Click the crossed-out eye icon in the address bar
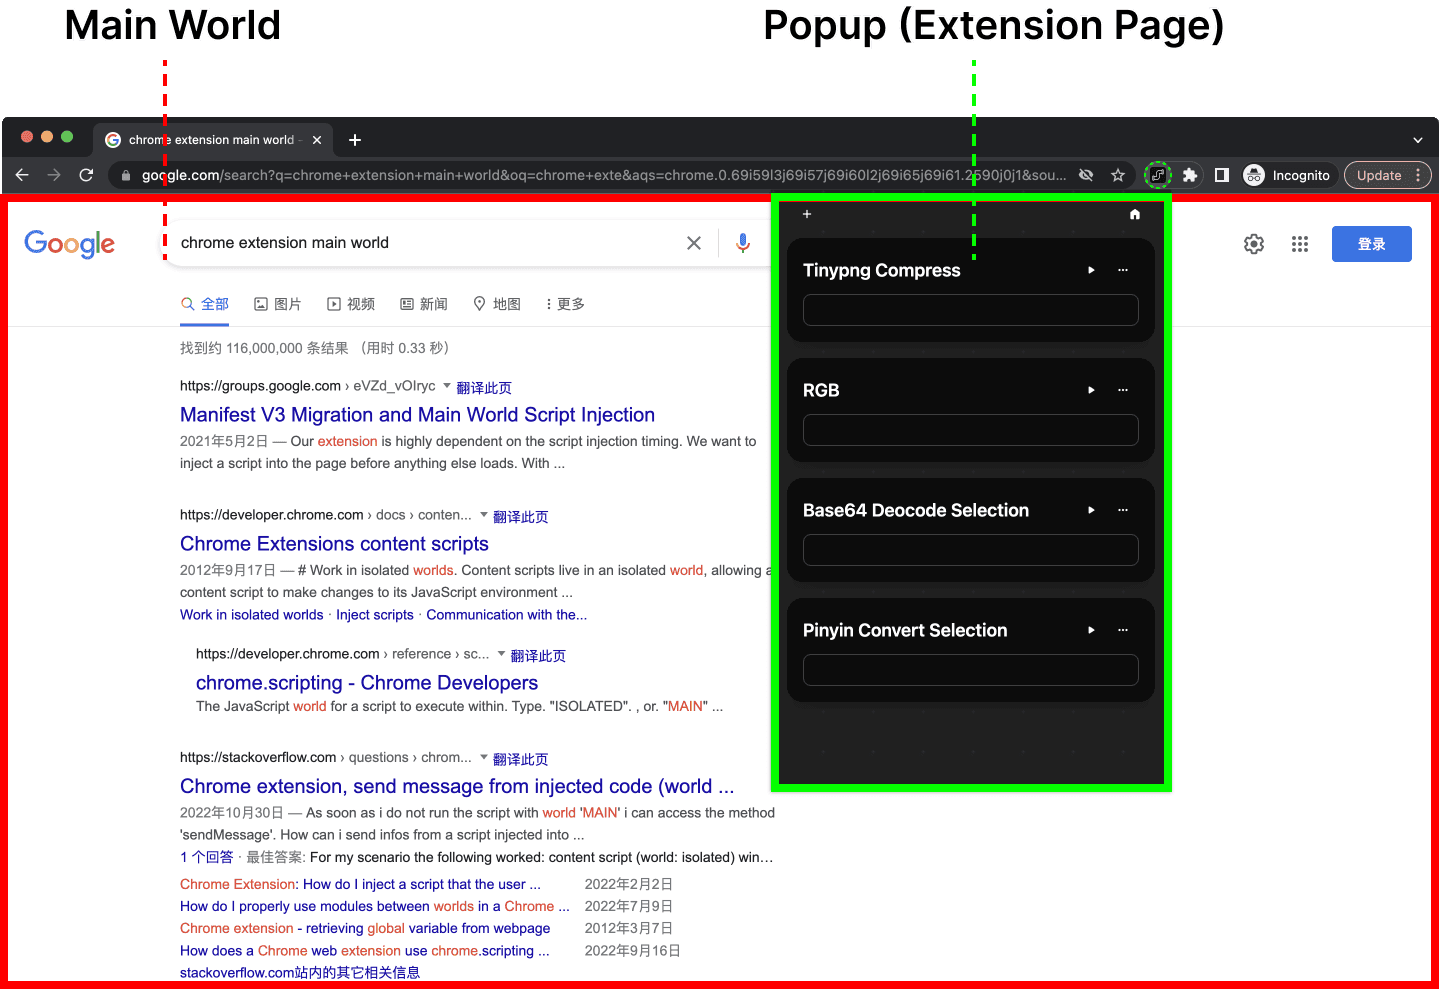Screen dimensions: 1439x989 pos(1086,175)
